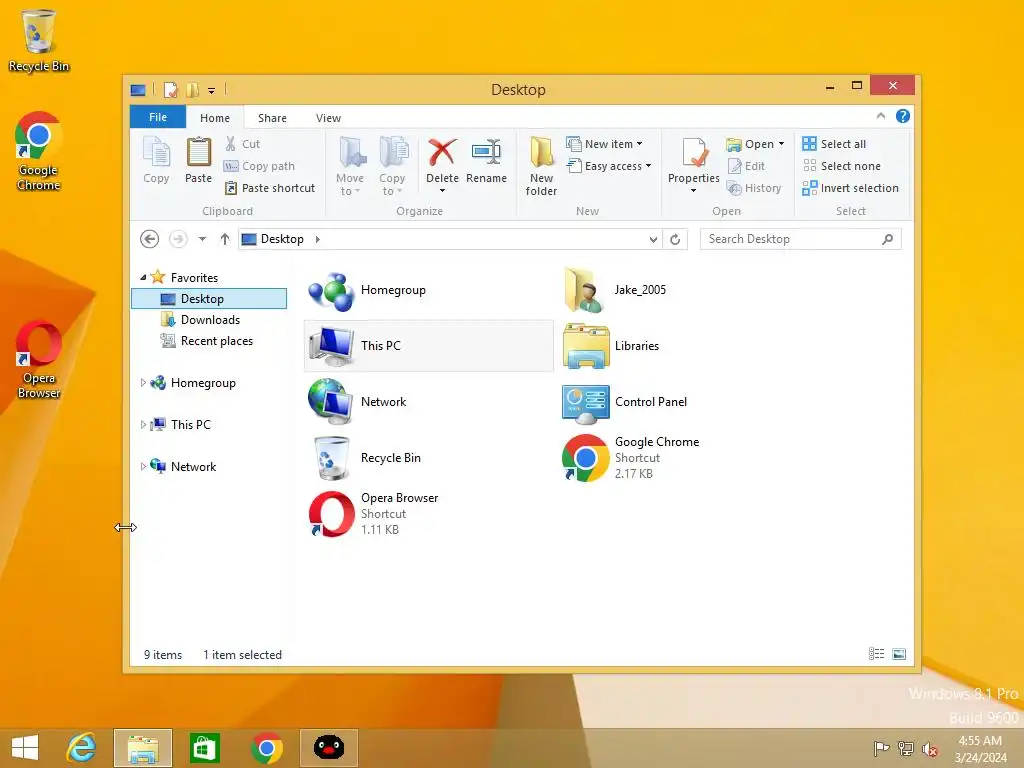1024x768 pixels.
Task: Minimize the ribbon with the chevron
Action: (x=880, y=116)
